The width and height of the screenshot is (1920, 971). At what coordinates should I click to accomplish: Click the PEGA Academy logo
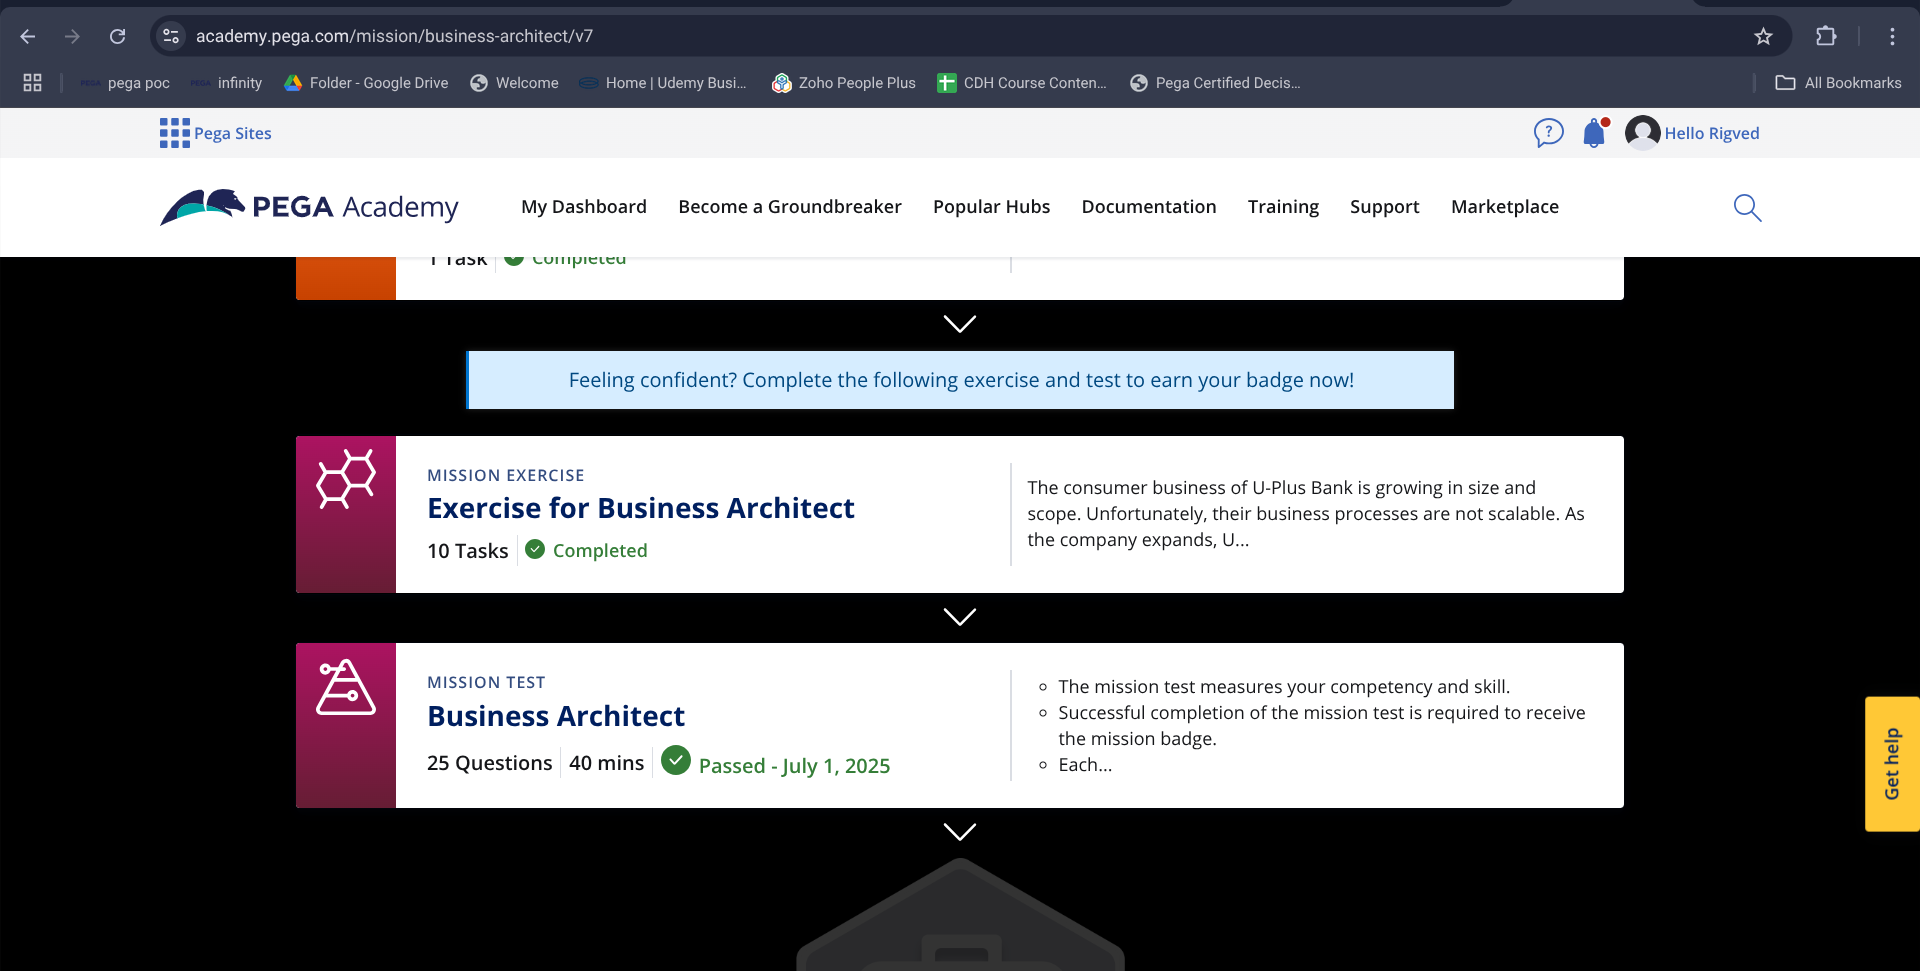pos(309,207)
